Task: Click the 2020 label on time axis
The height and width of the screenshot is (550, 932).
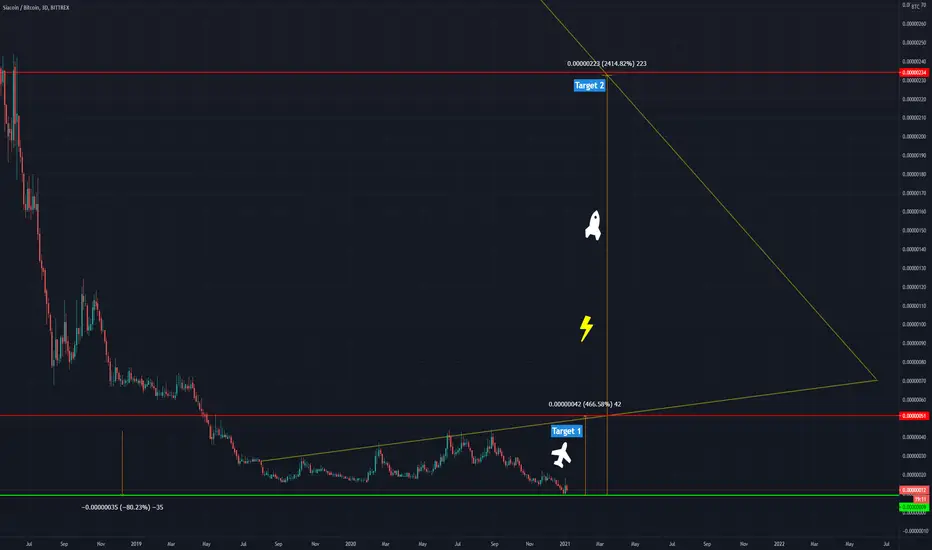Action: point(351,543)
